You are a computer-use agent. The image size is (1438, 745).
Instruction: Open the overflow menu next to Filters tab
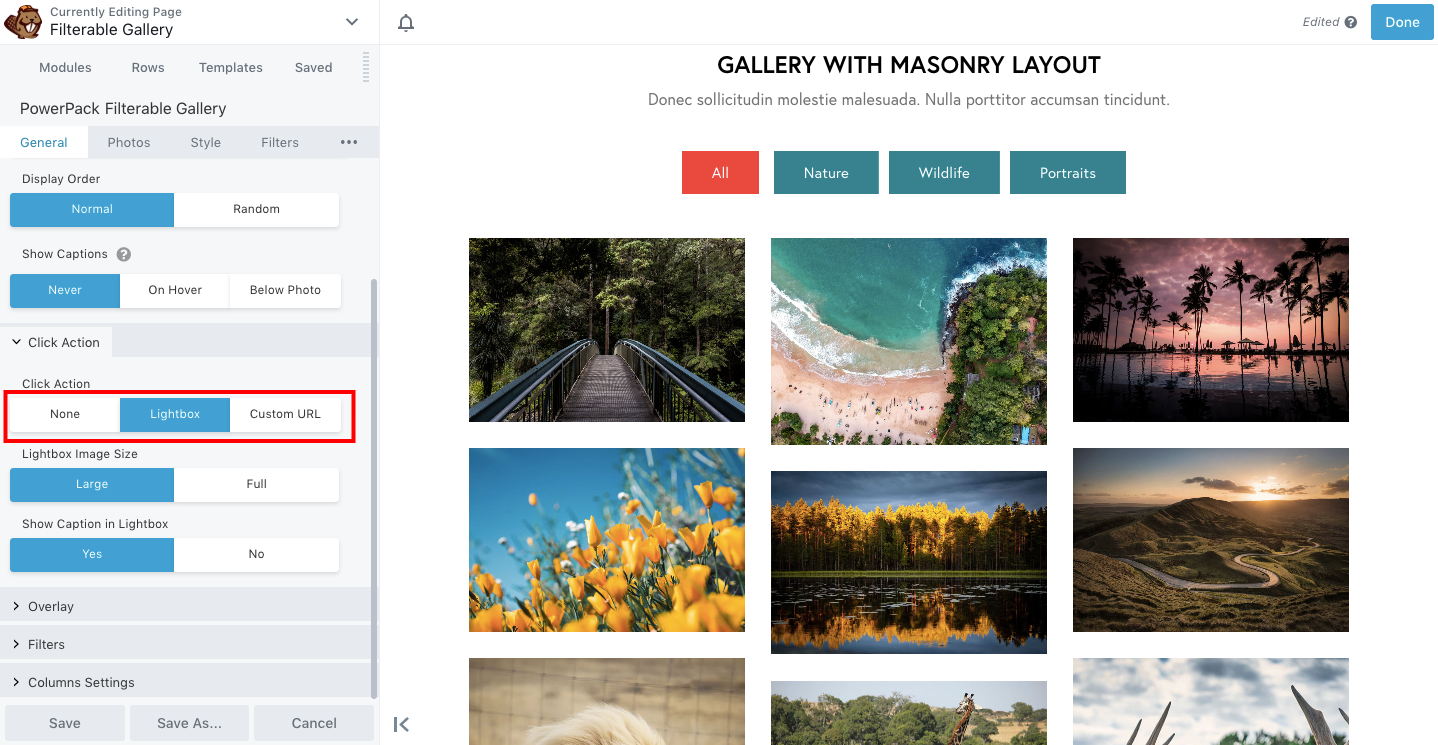pyautogui.click(x=349, y=142)
